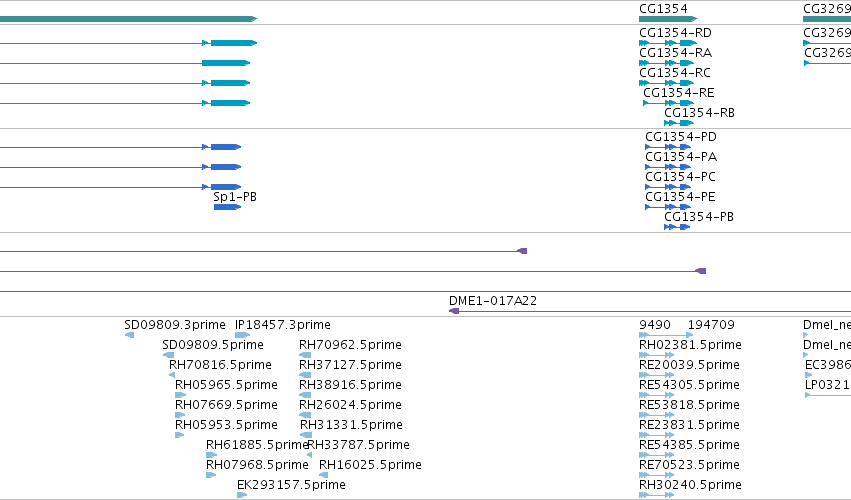Select protein CG1354-PE

click(x=680, y=197)
